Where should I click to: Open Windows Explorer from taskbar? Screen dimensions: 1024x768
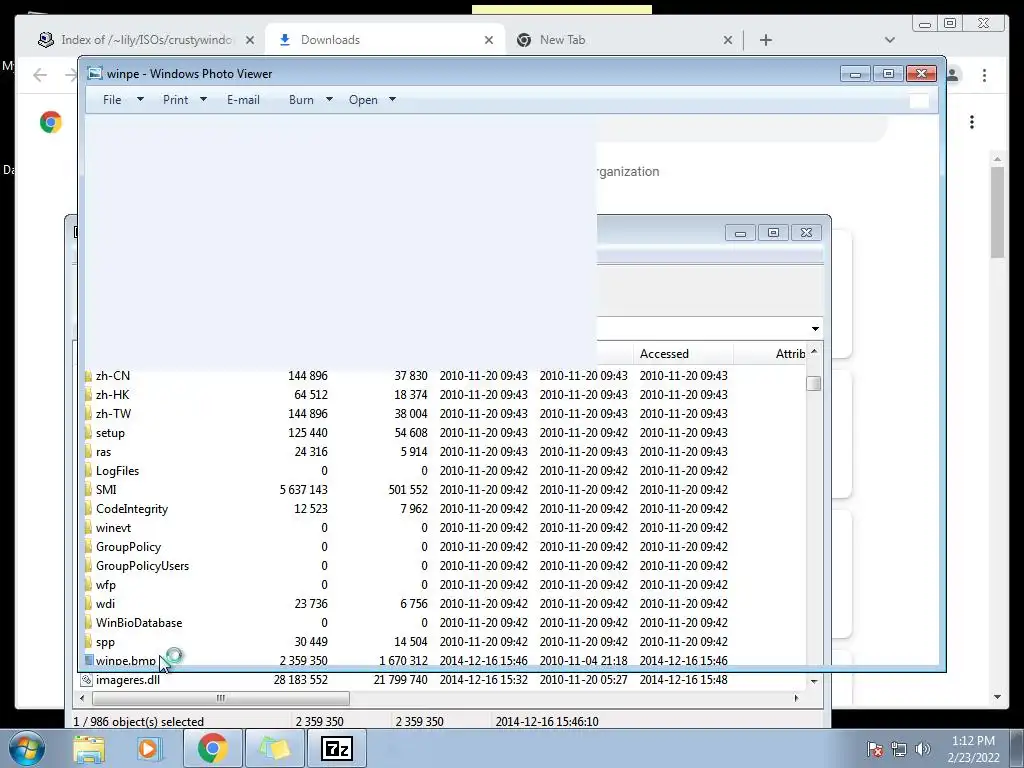point(89,748)
